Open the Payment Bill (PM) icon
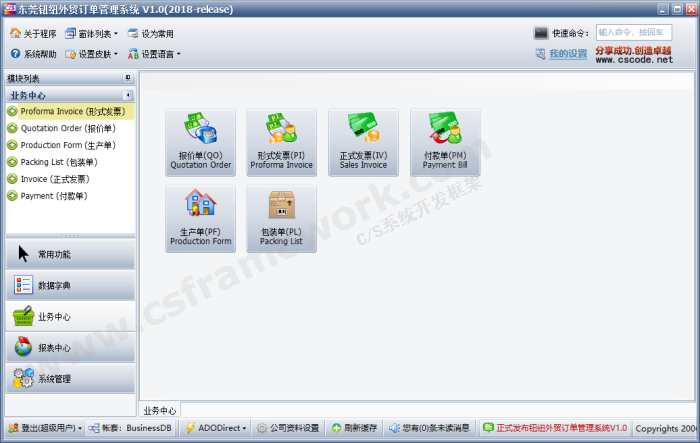700x443 pixels. point(445,141)
